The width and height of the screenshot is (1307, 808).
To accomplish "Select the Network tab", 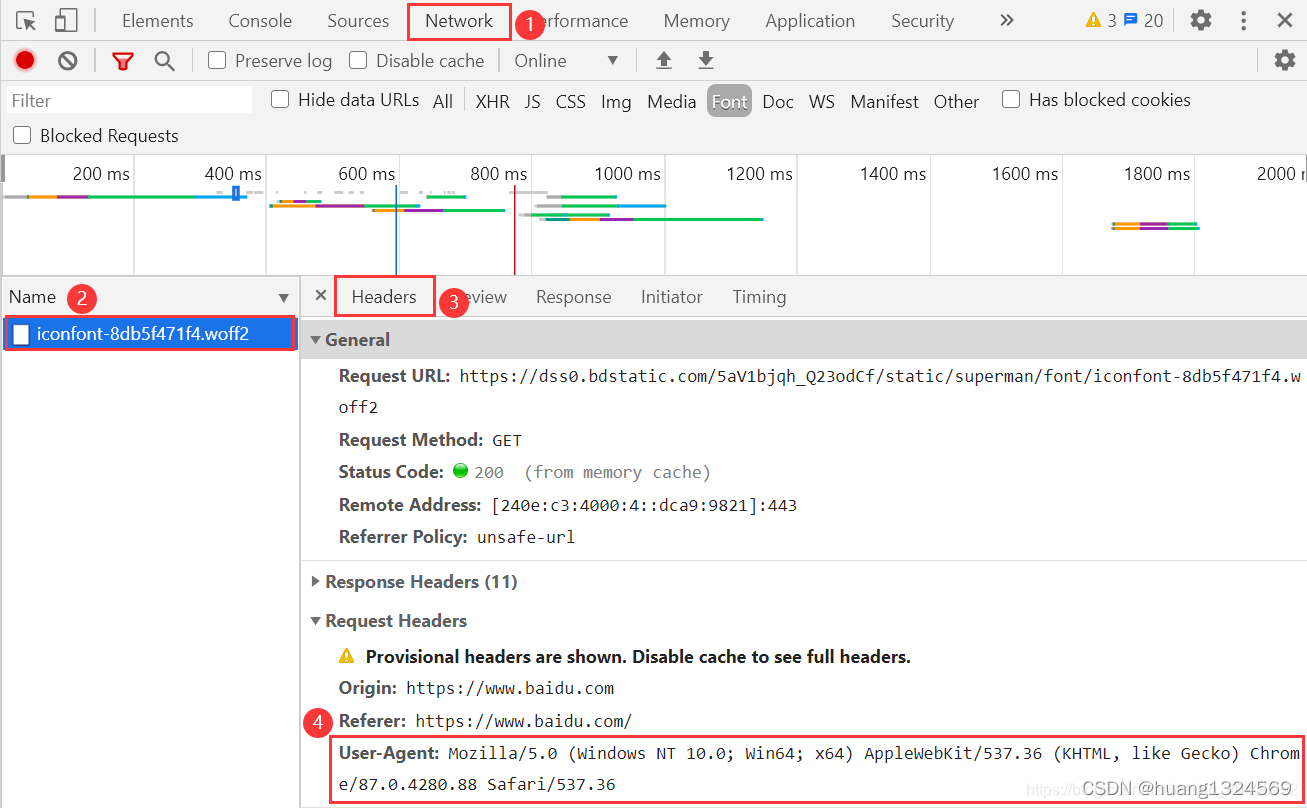I will pos(459,20).
